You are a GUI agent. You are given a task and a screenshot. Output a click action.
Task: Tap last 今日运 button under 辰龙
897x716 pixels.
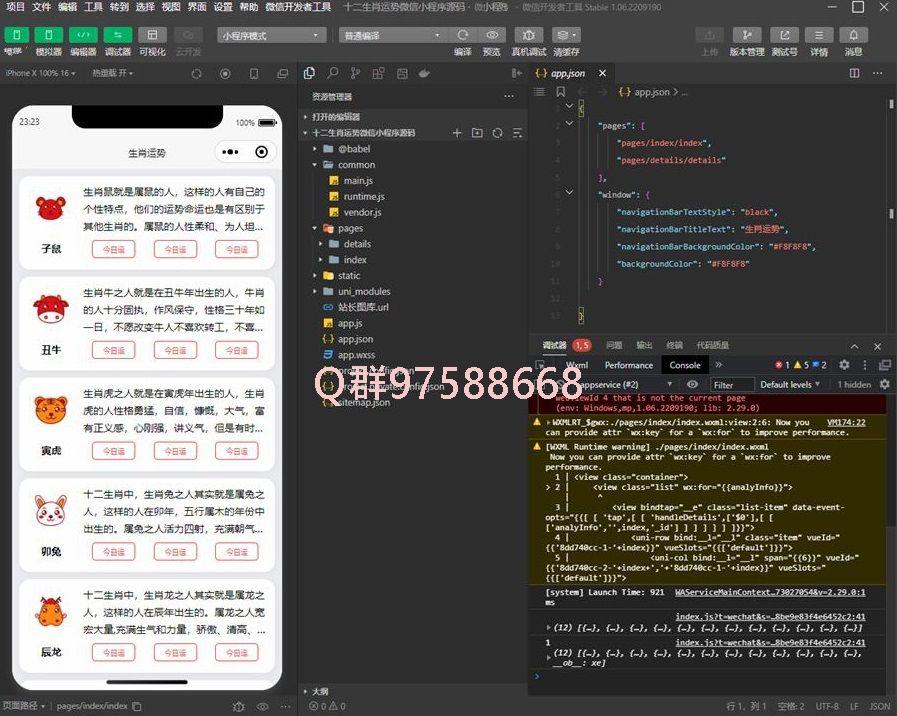(236, 653)
